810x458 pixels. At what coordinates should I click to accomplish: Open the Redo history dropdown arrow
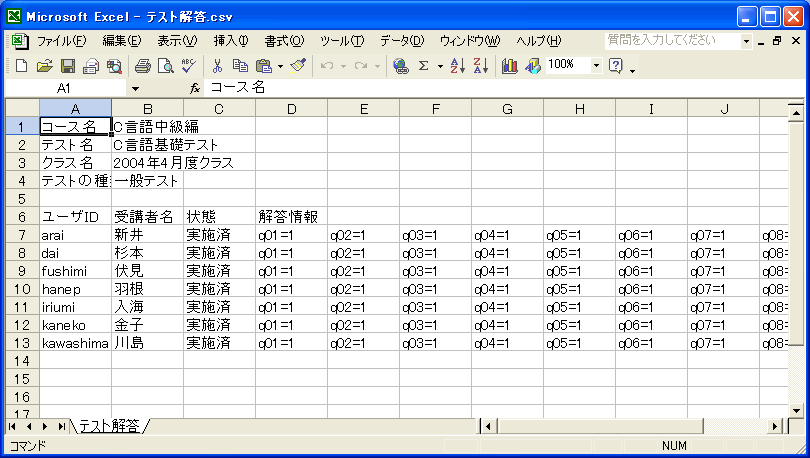coord(378,66)
